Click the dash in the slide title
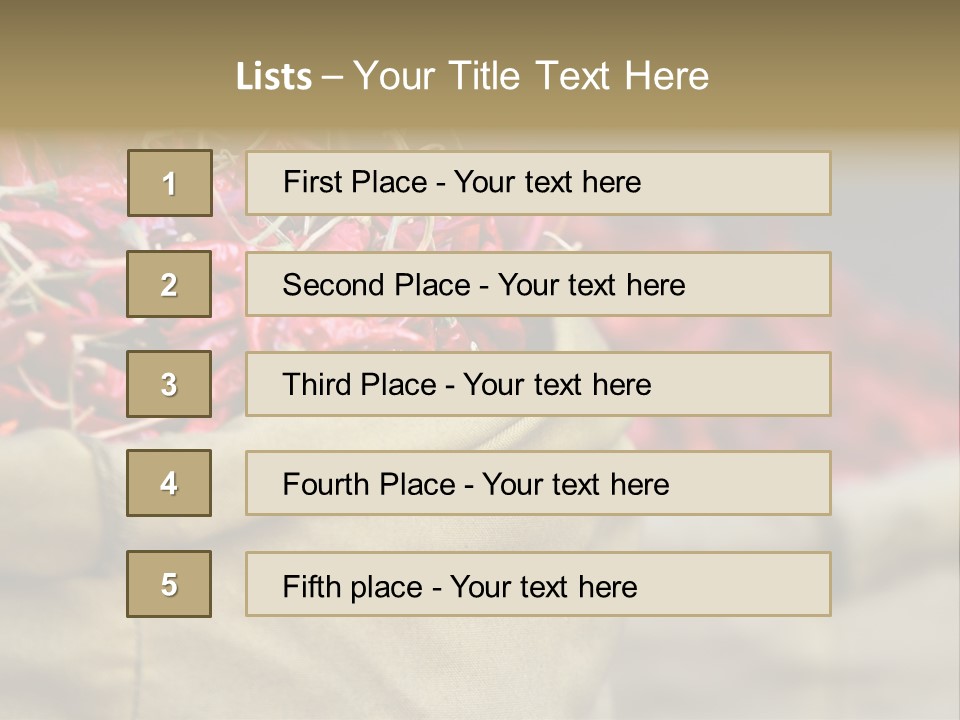Screen dimensions: 960x720 [x=332, y=77]
